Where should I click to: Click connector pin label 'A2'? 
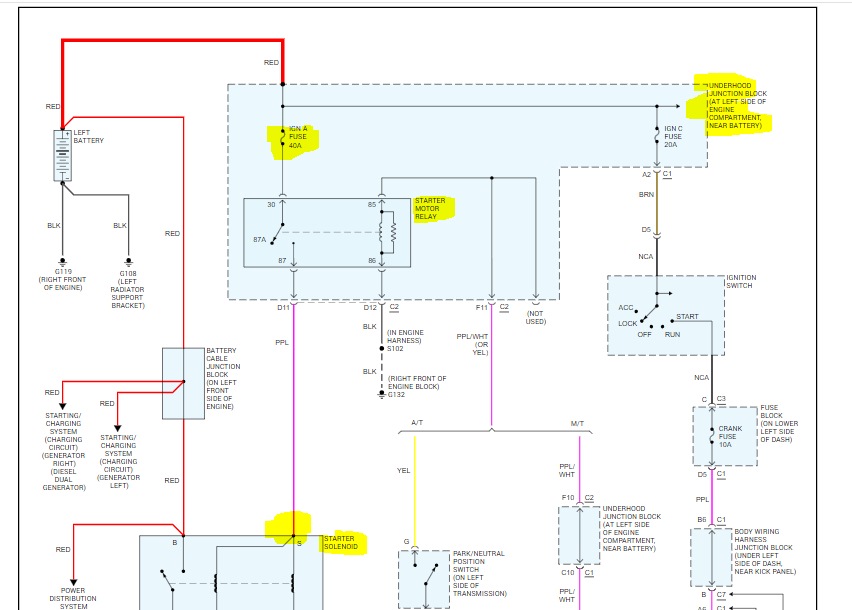click(x=646, y=174)
